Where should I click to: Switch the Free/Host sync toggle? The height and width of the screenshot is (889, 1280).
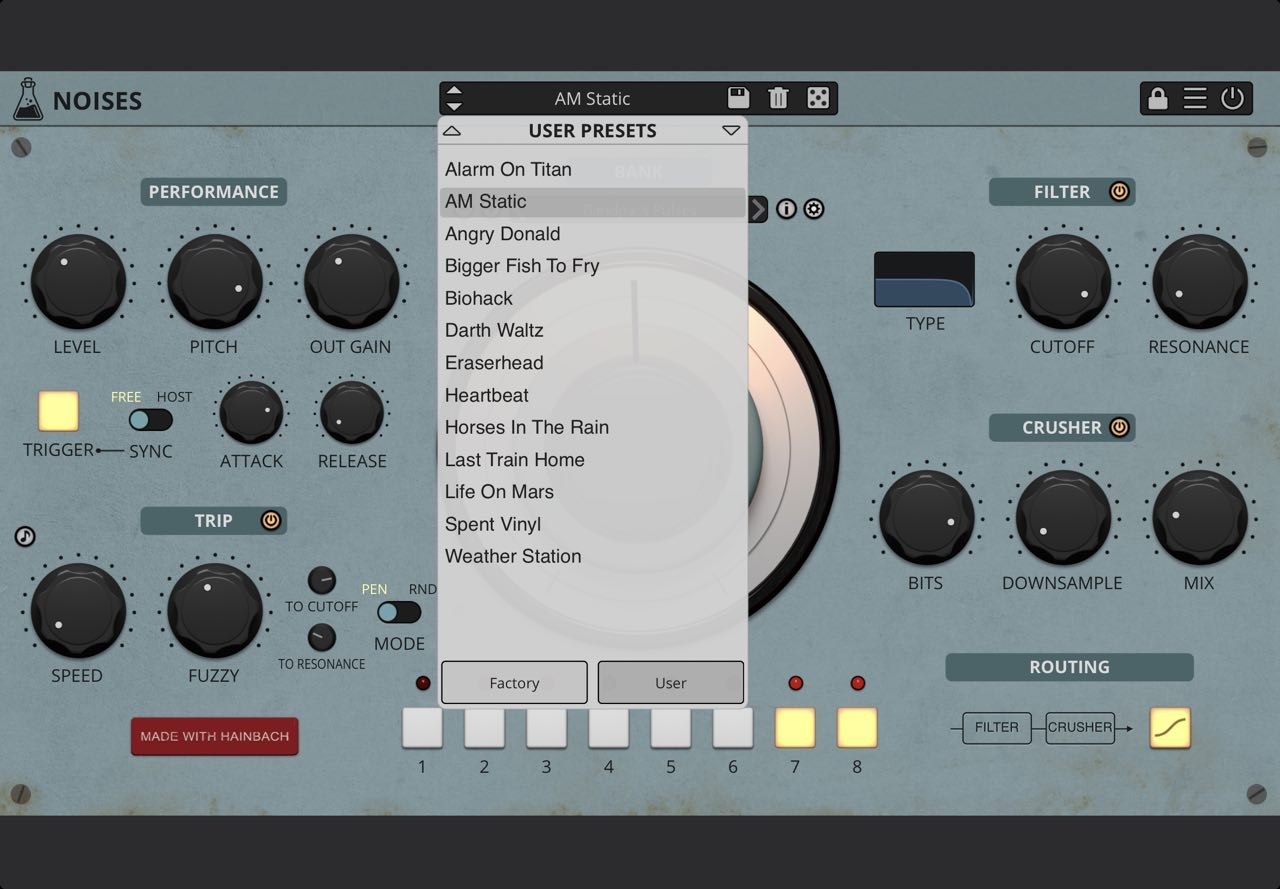coord(150,419)
